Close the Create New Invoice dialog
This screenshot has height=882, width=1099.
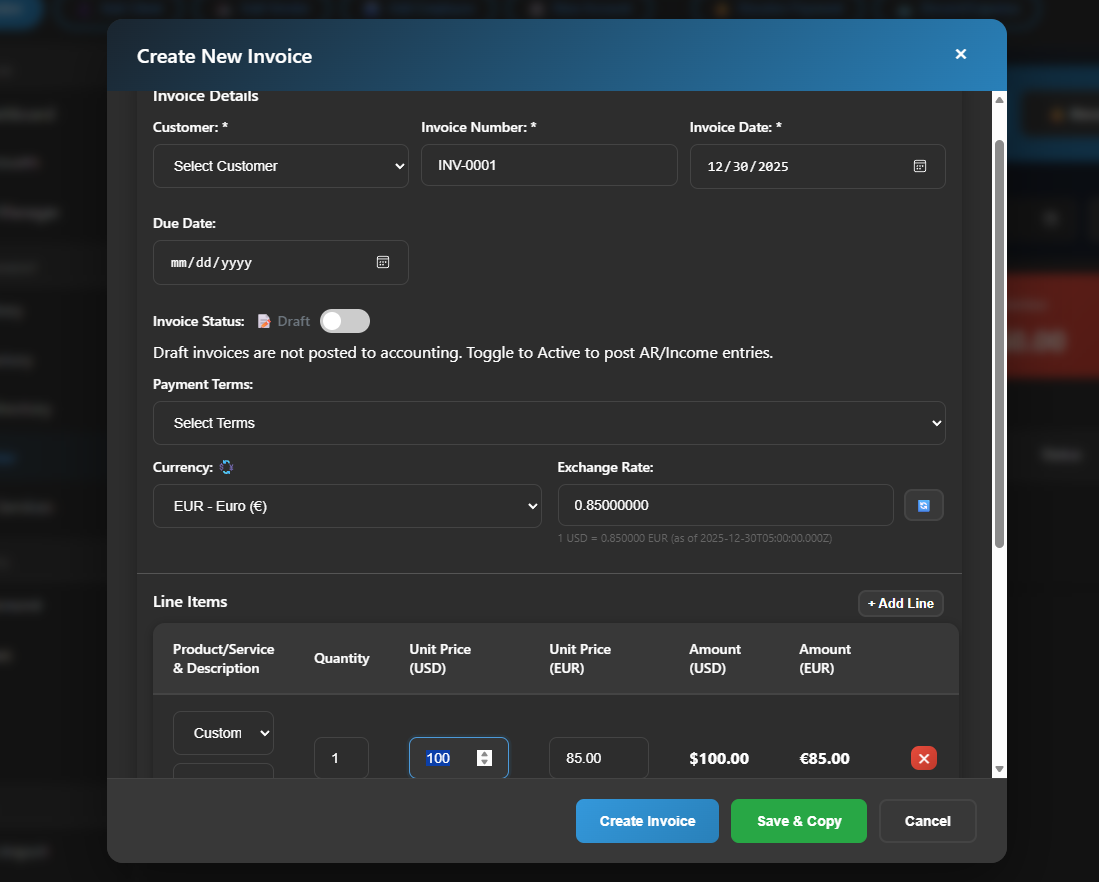(x=960, y=54)
